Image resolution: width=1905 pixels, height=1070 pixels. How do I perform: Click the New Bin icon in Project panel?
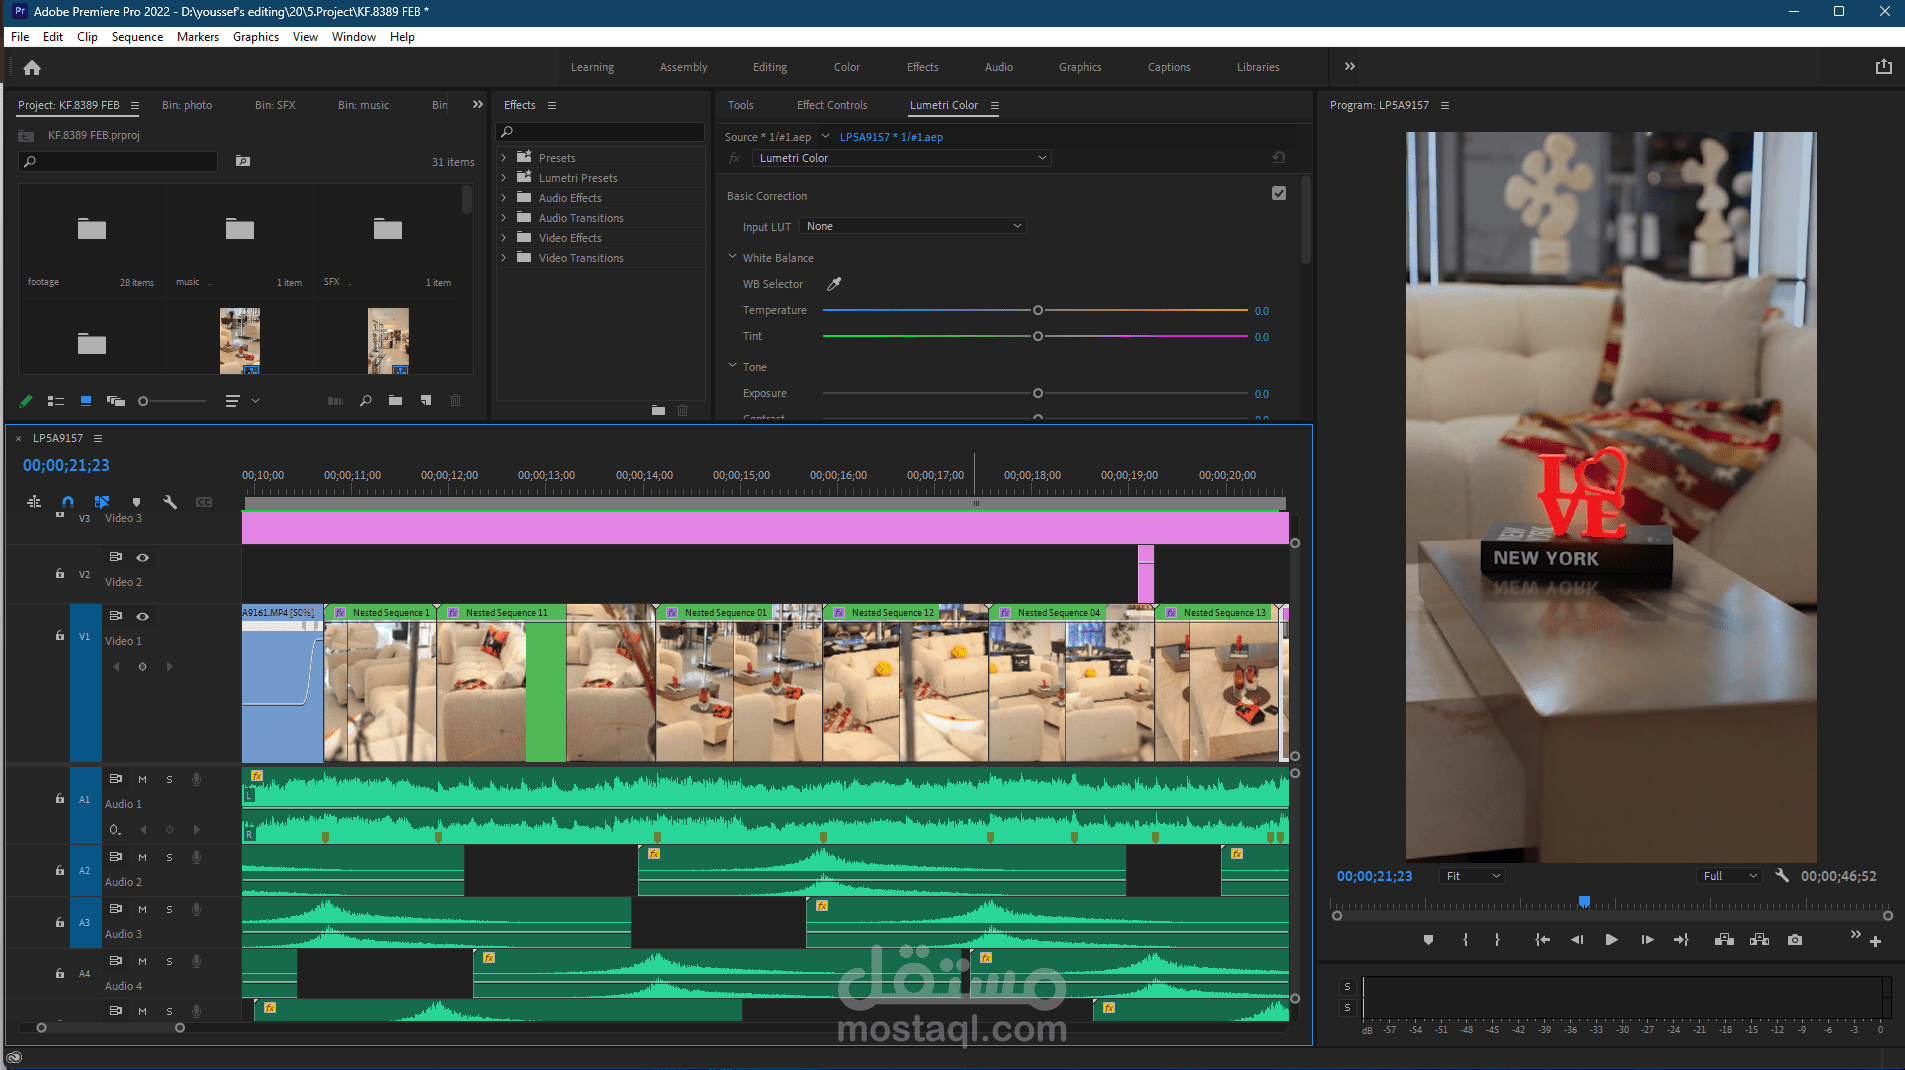pyautogui.click(x=396, y=401)
